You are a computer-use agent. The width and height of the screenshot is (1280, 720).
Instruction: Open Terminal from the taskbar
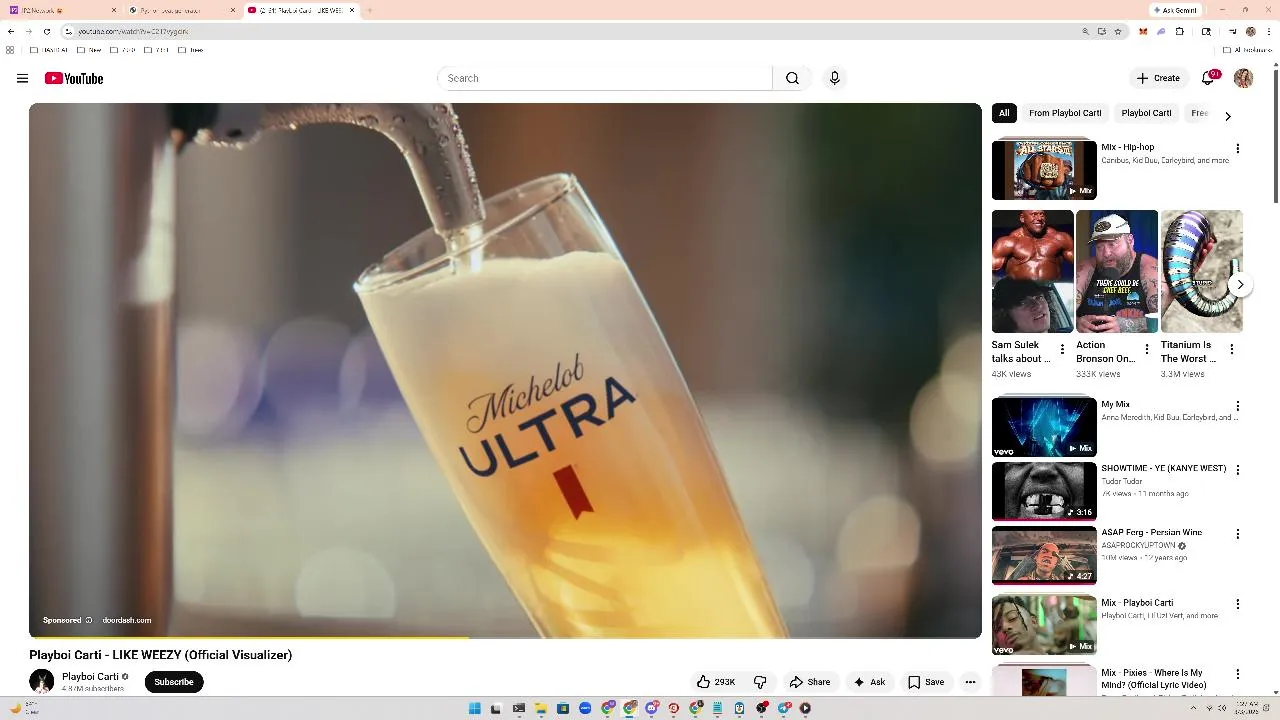pyautogui.click(x=519, y=708)
